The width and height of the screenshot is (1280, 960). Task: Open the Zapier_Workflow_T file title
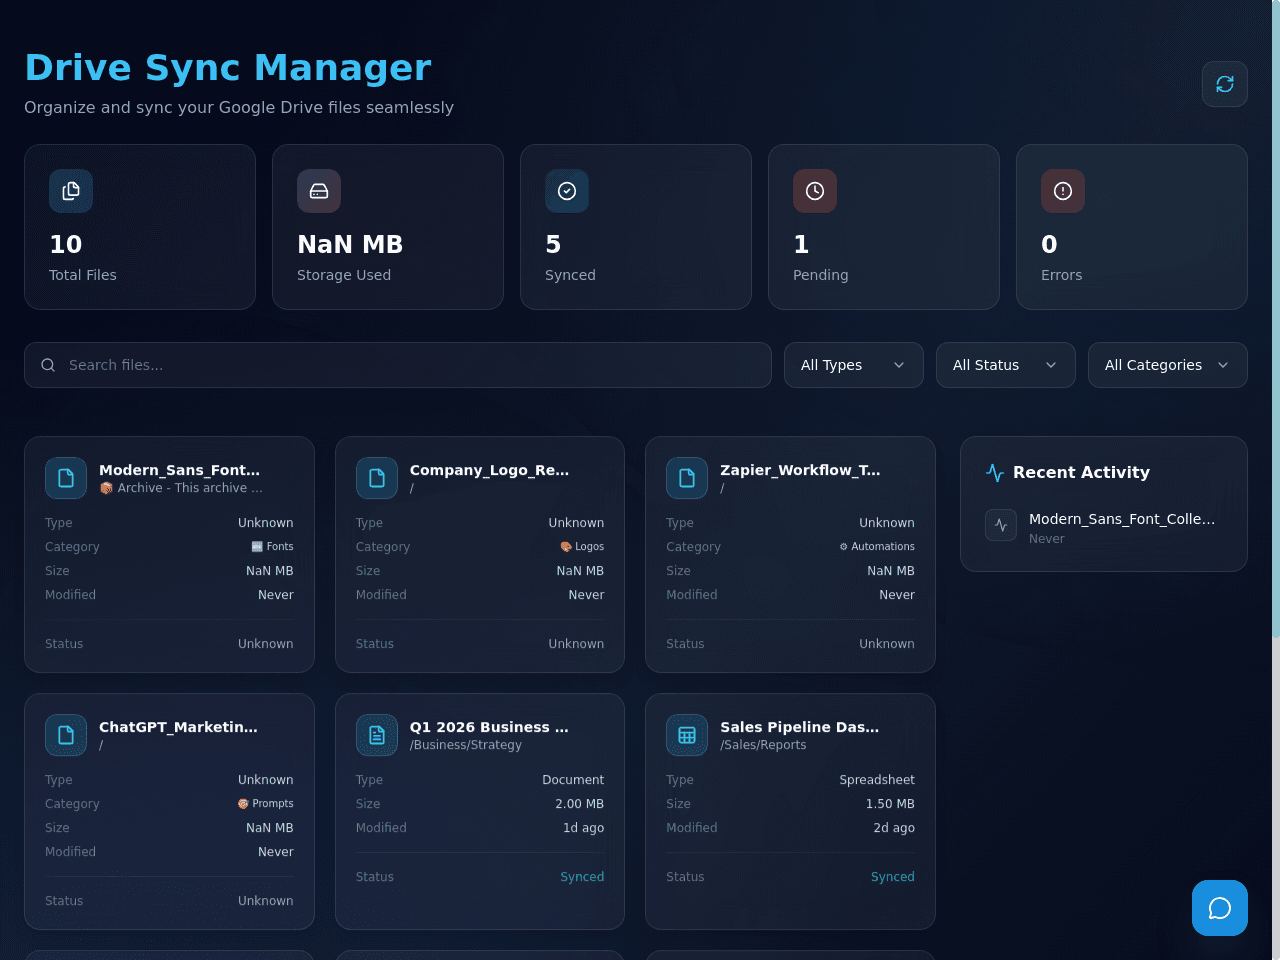pyautogui.click(x=800, y=470)
